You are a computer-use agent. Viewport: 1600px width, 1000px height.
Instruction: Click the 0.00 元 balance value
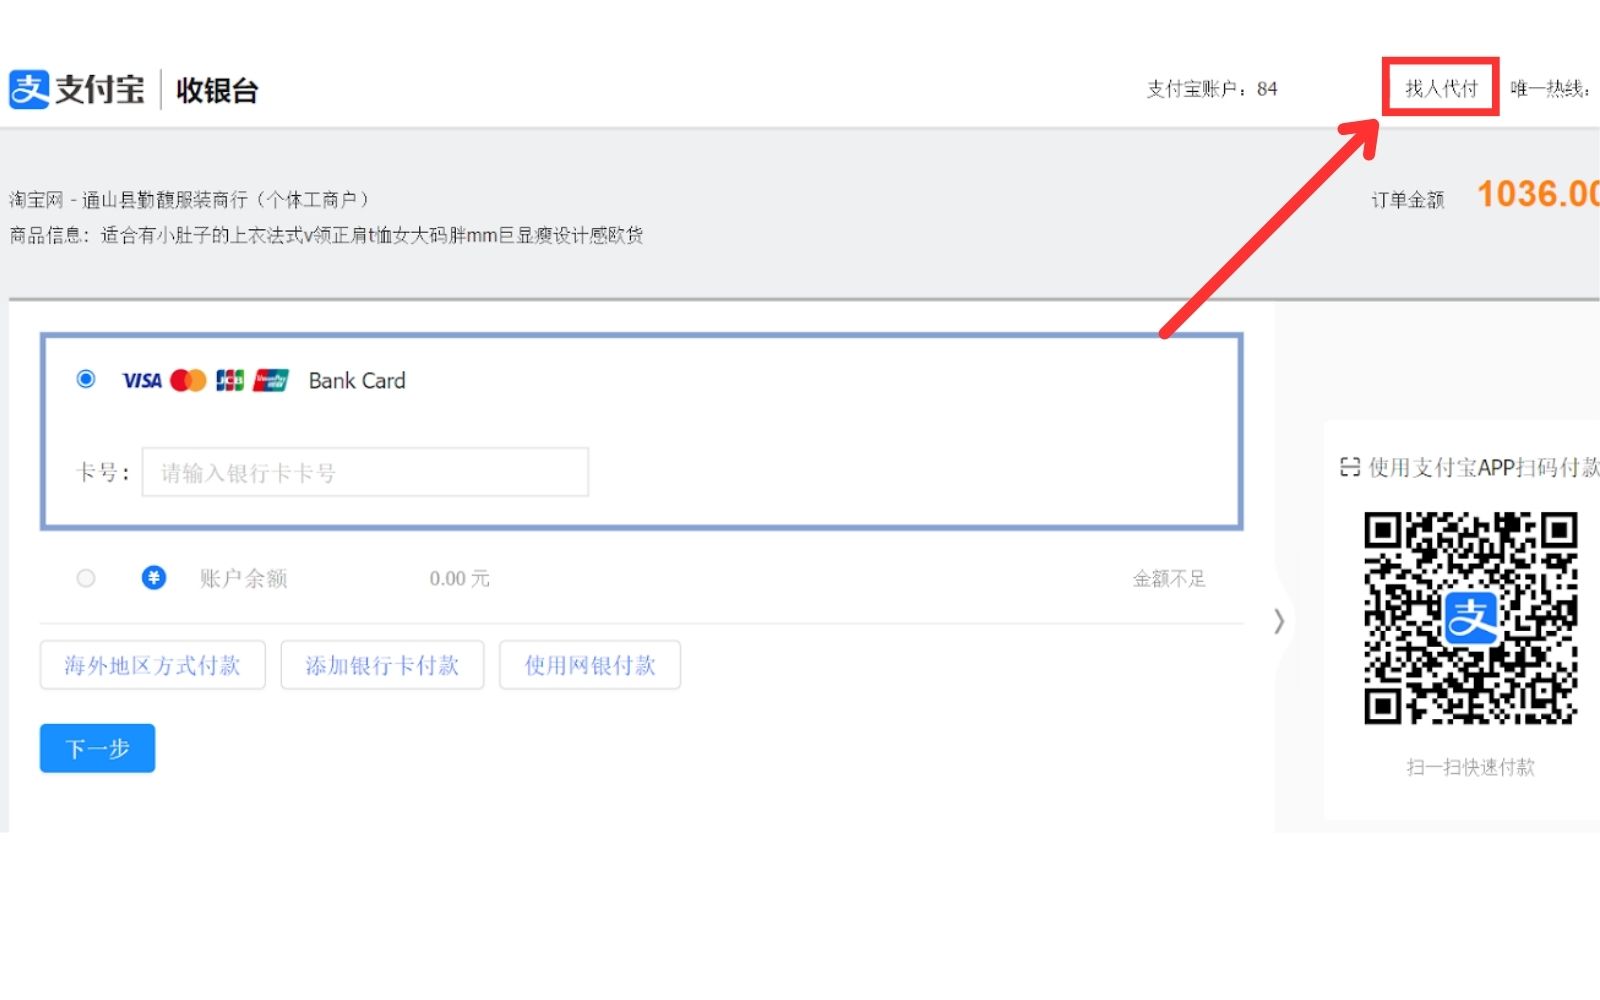pos(460,578)
